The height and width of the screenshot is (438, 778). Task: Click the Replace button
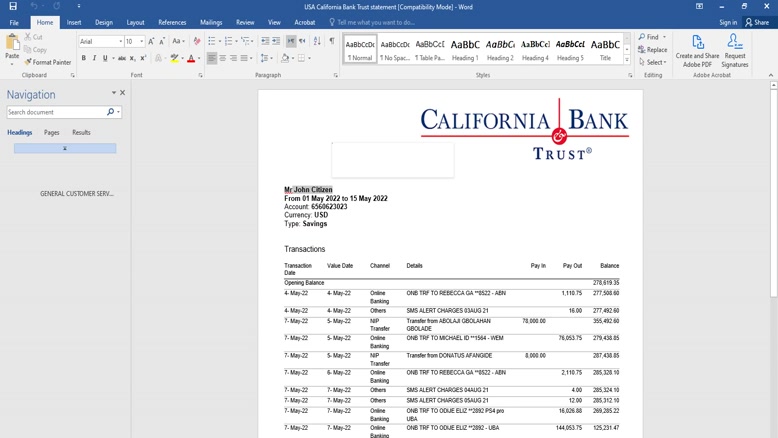coord(654,50)
